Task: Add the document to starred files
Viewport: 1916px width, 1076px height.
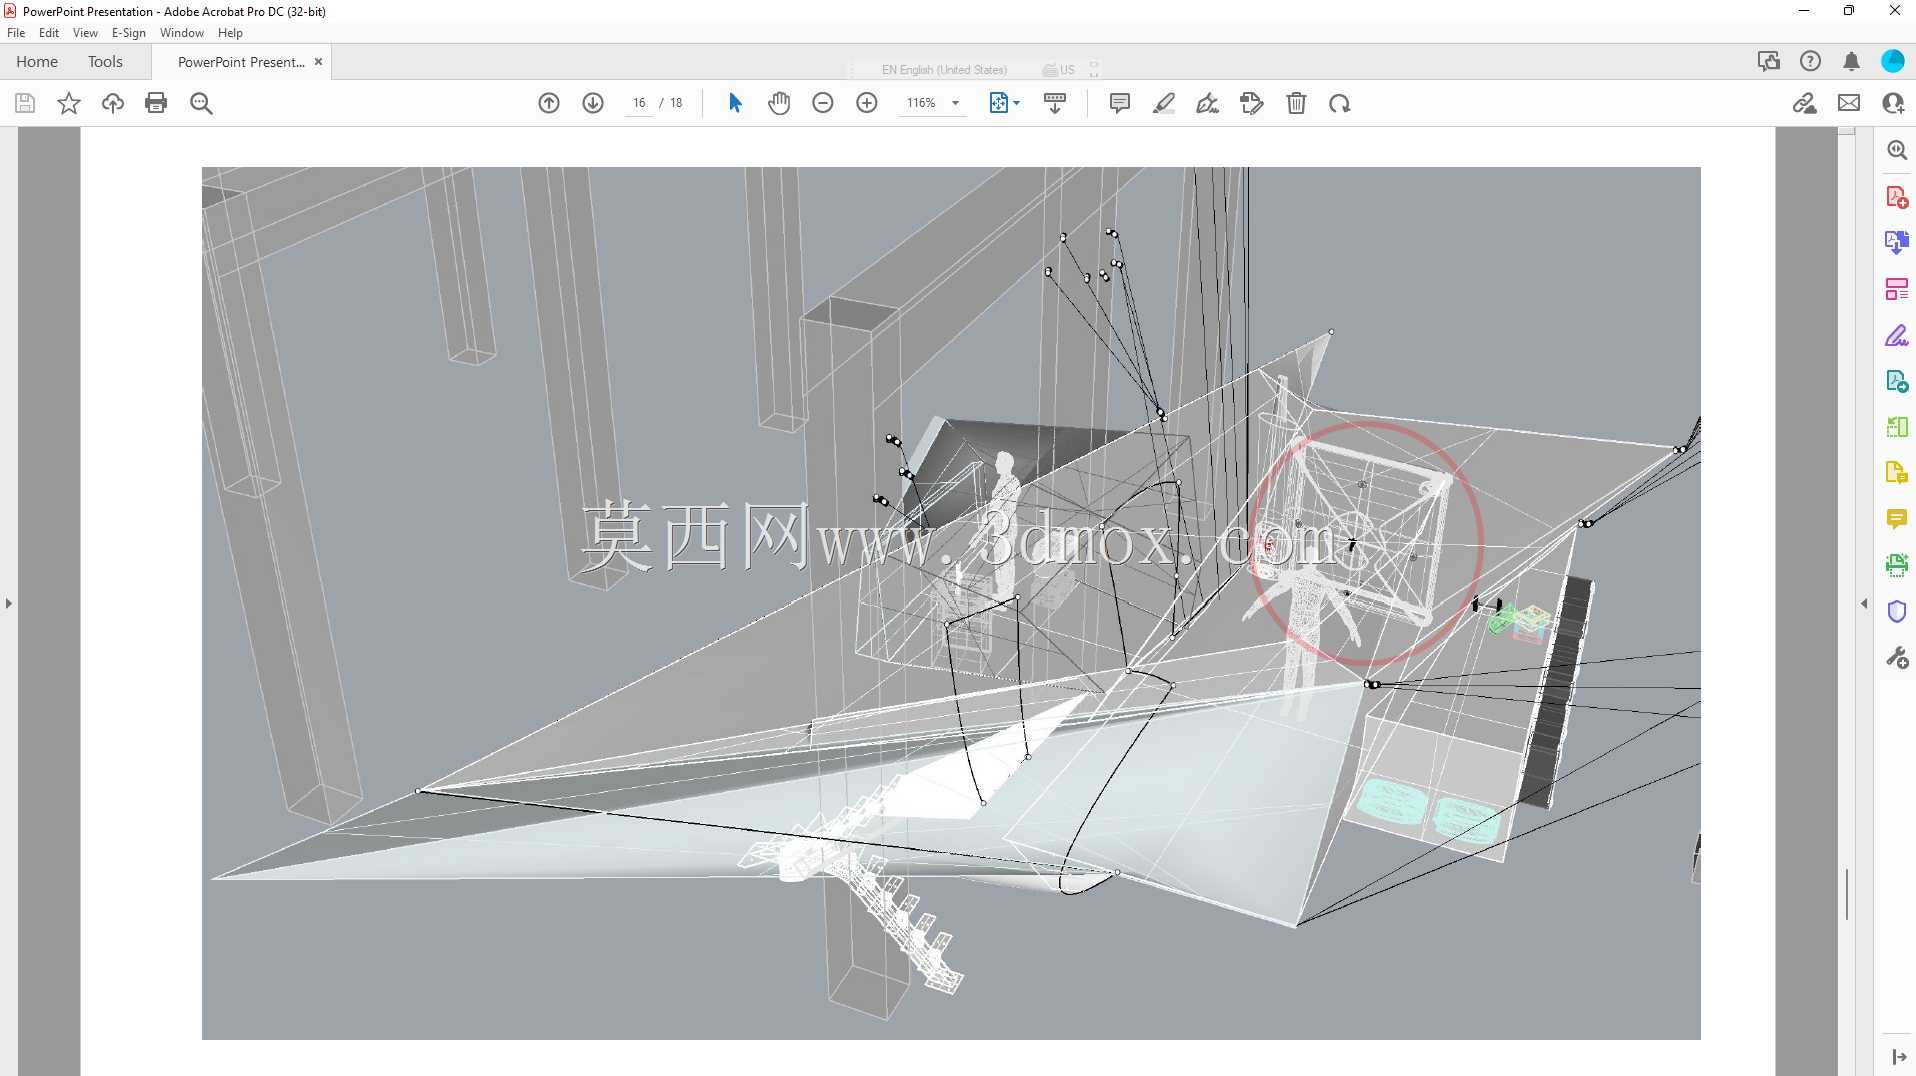Action: tap(69, 103)
